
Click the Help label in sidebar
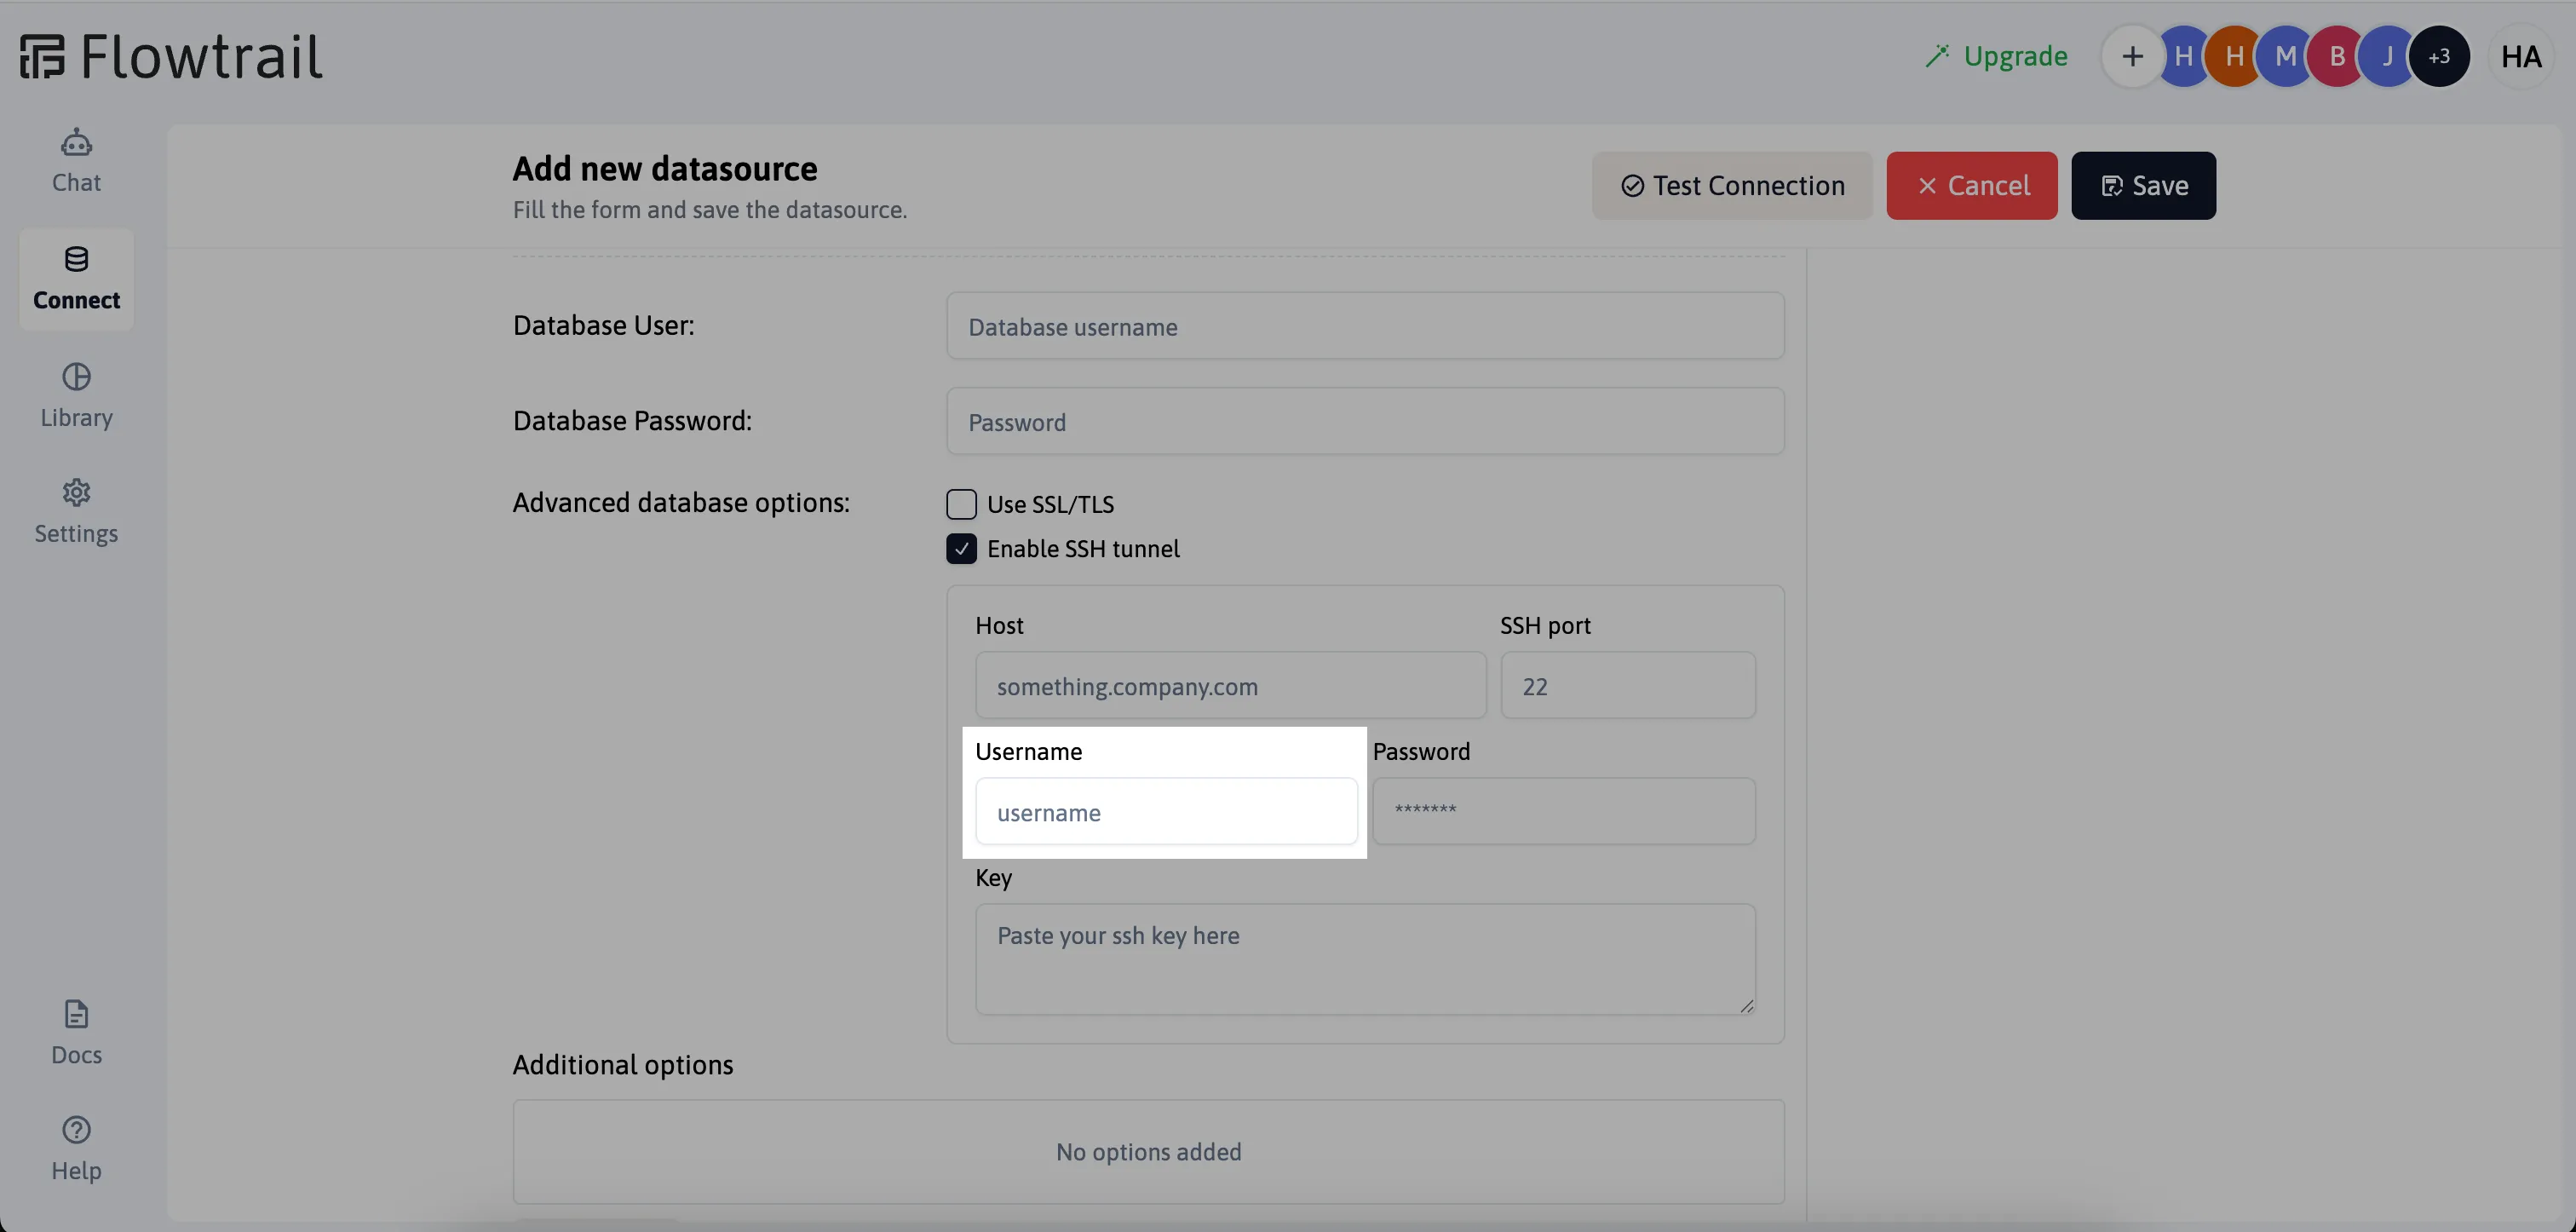click(x=76, y=1171)
